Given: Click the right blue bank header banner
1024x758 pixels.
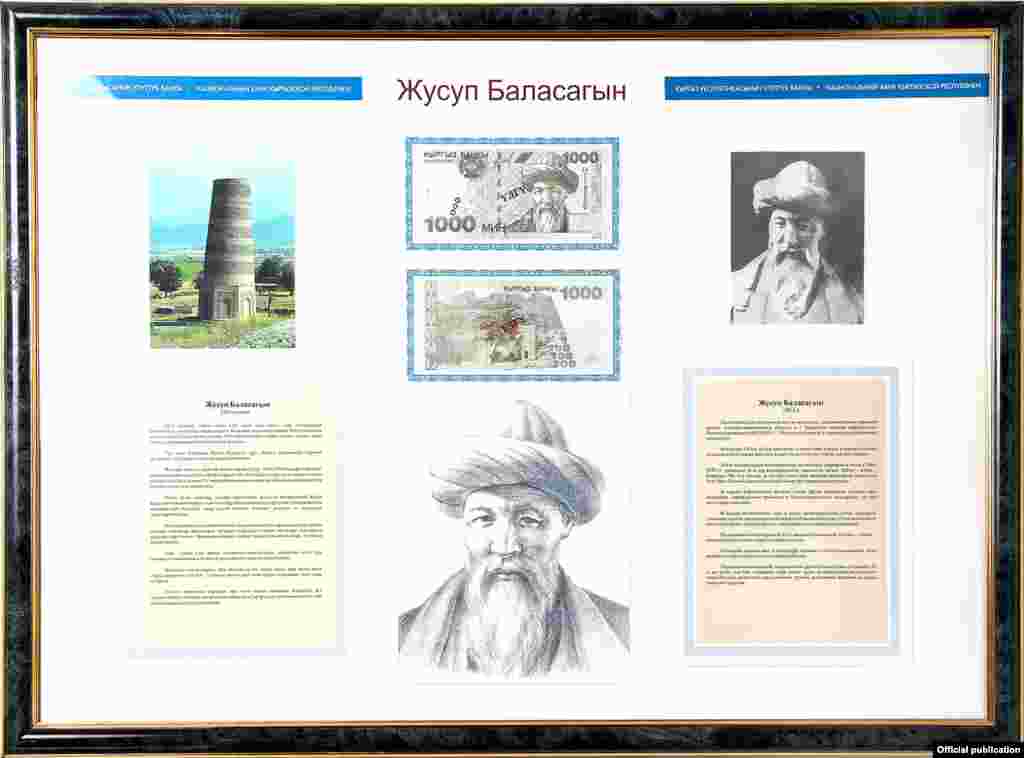Looking at the screenshot, I should pyautogui.click(x=826, y=88).
